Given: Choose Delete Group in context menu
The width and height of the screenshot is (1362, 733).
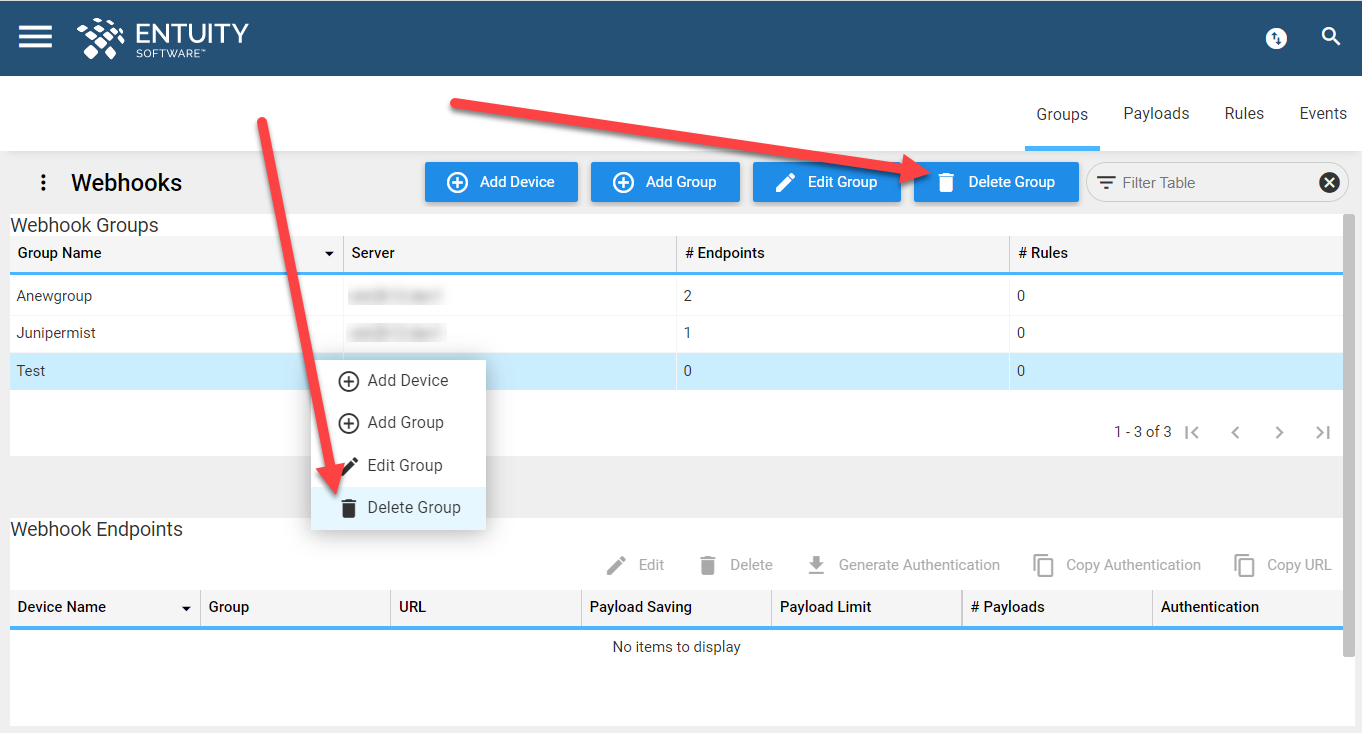Looking at the screenshot, I should click(x=398, y=508).
